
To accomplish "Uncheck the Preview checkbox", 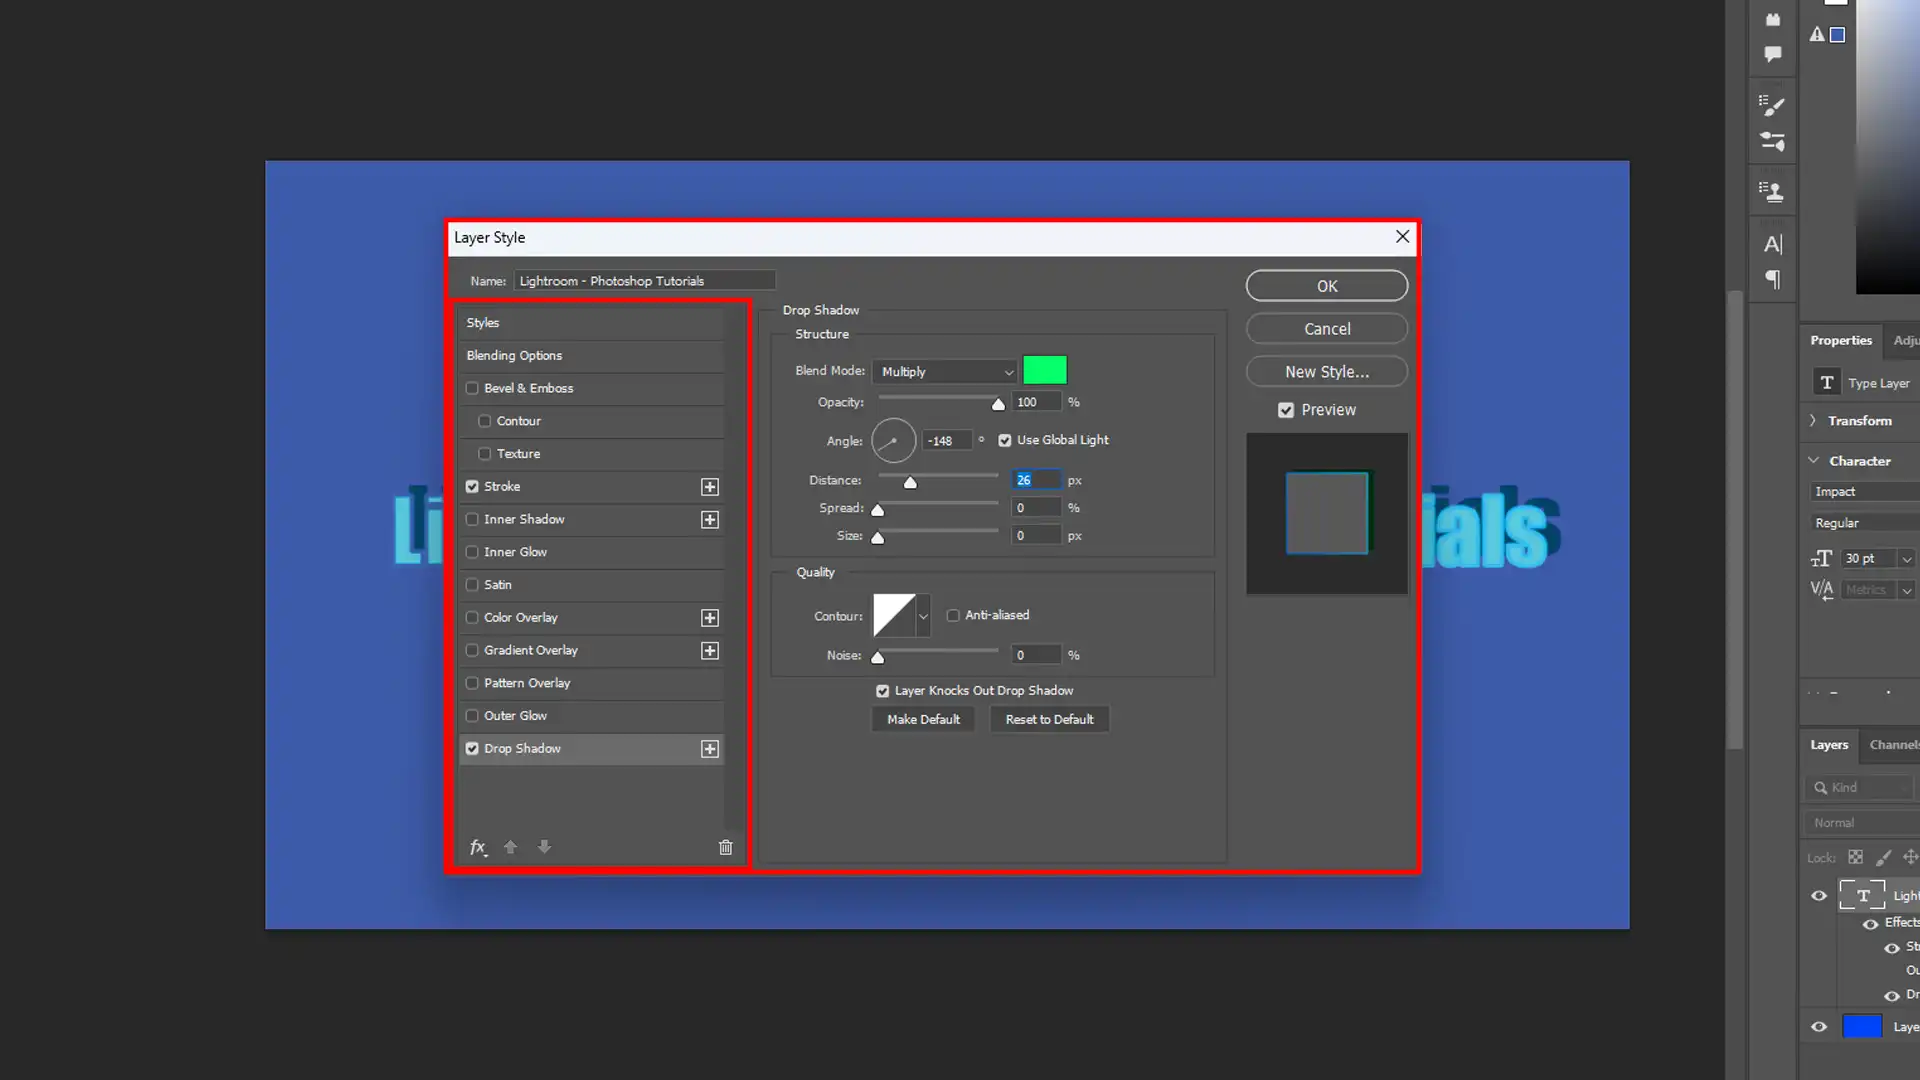I will (1286, 410).
